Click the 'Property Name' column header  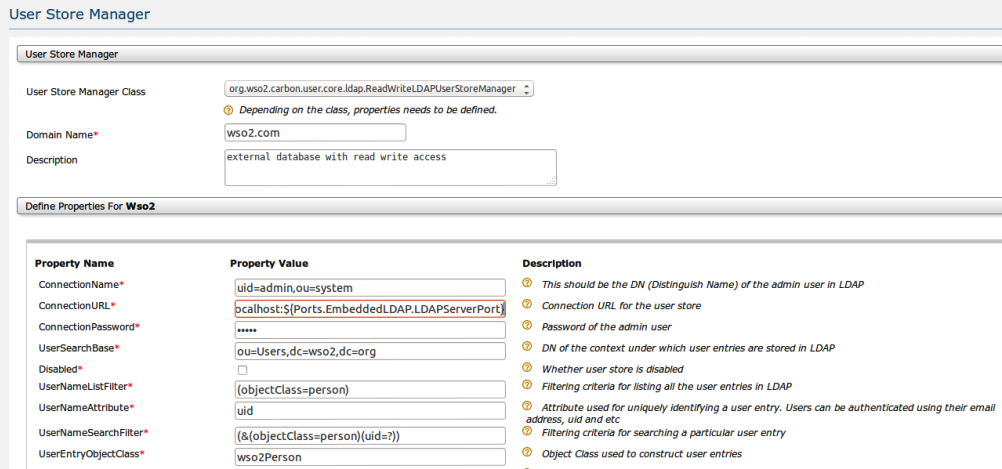pyautogui.click(x=74, y=263)
